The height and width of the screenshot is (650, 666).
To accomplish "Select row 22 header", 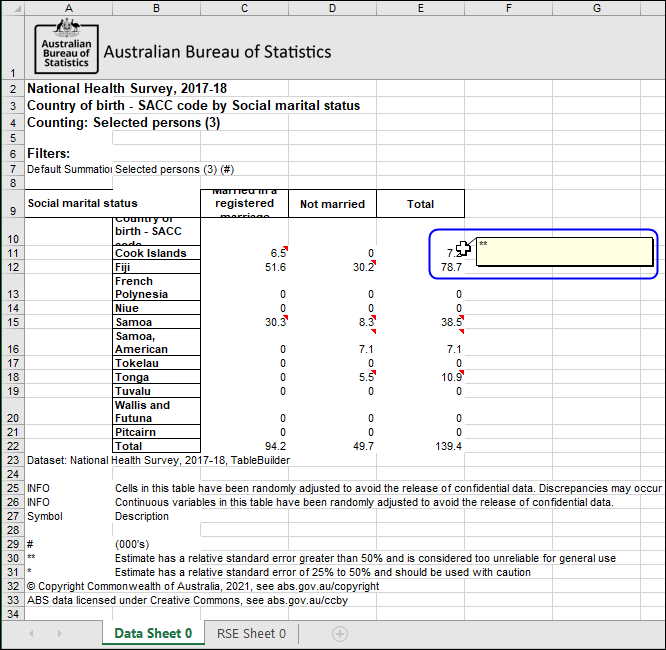I will (12, 446).
